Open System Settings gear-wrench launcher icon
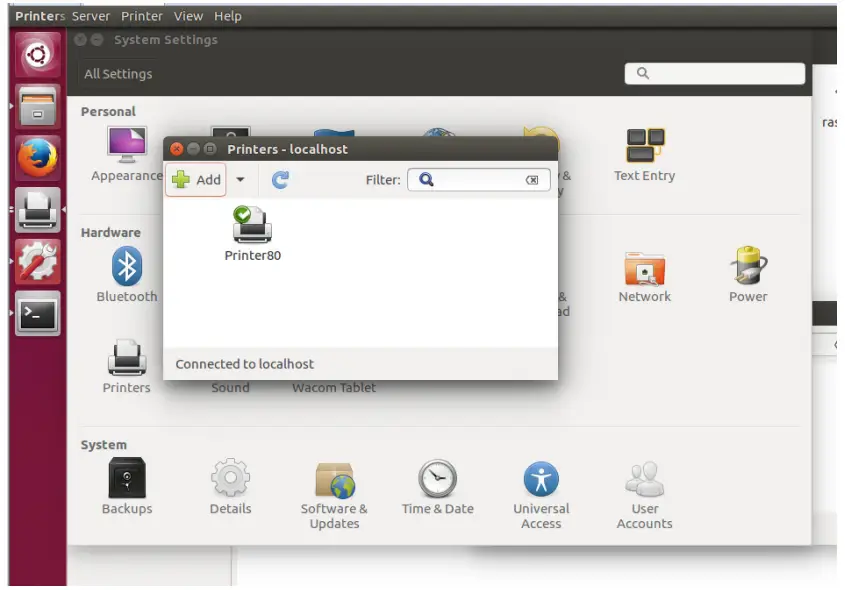 [37, 262]
